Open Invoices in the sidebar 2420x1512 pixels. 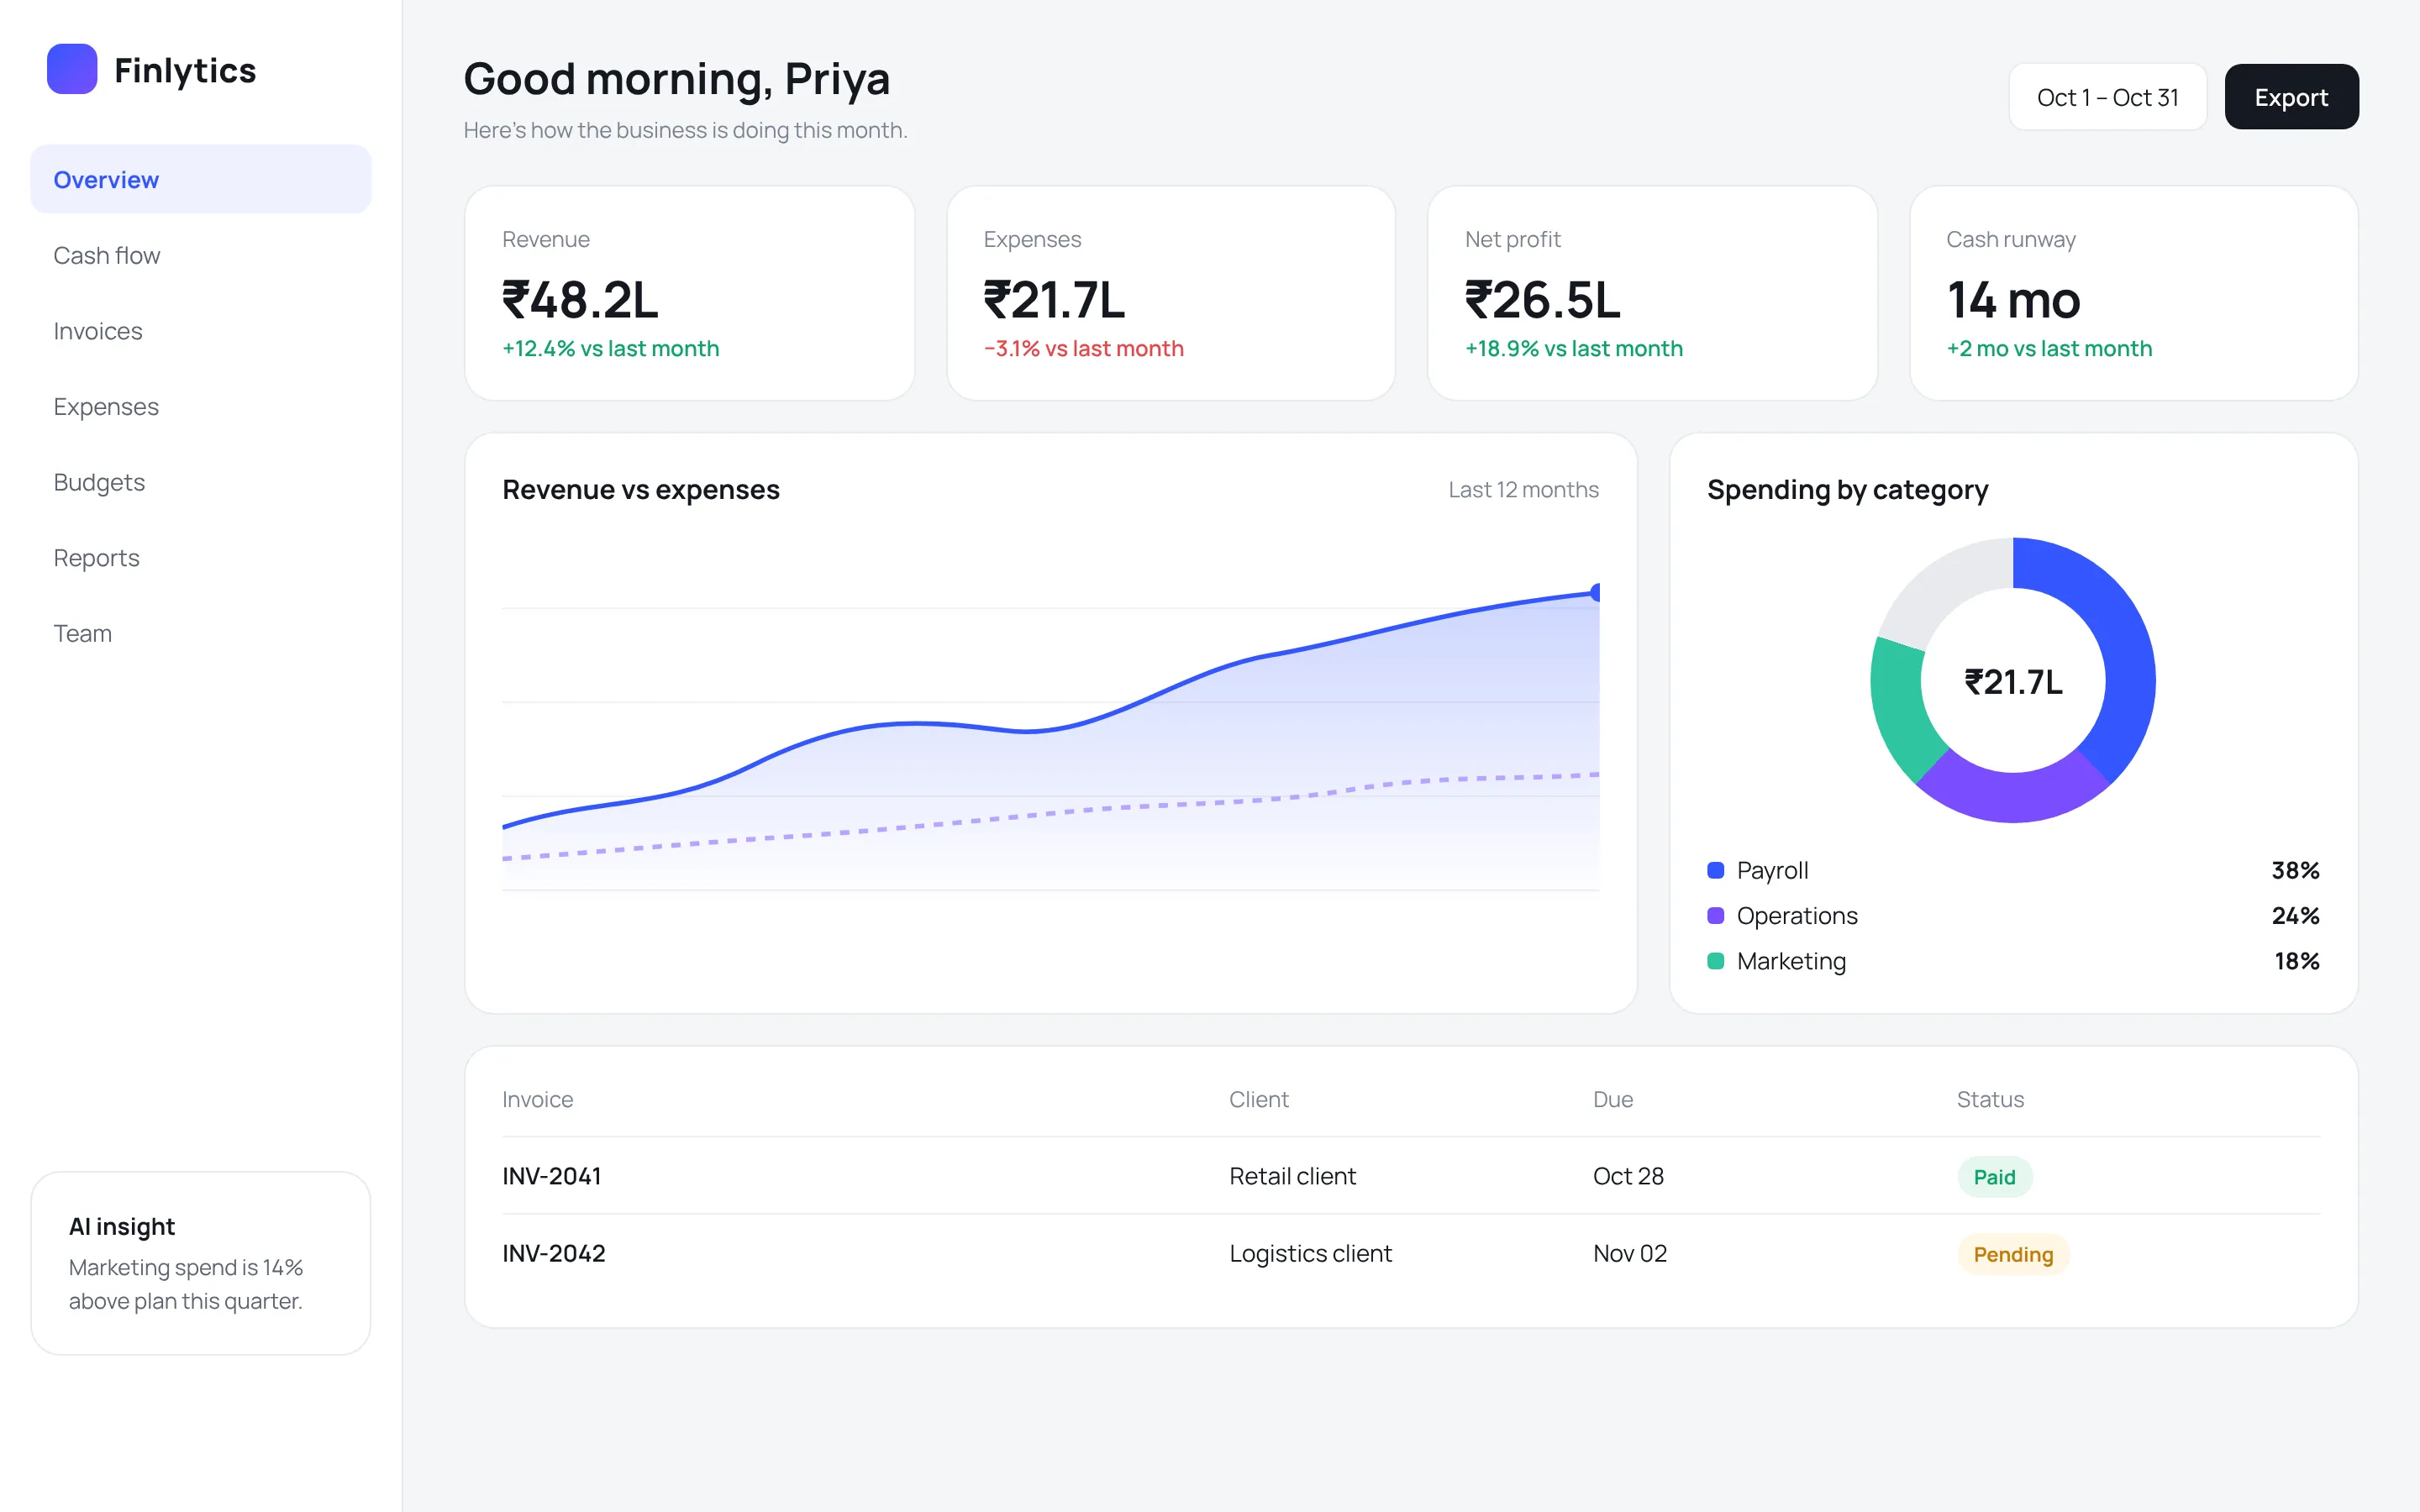tap(201, 331)
